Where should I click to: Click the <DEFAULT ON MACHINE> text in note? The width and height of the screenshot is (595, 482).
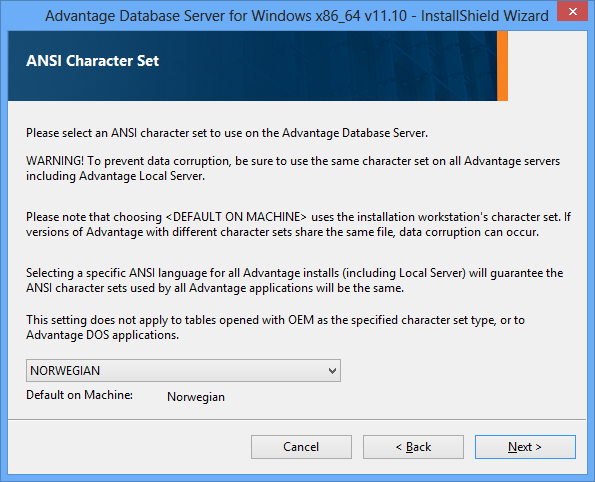coord(236,217)
